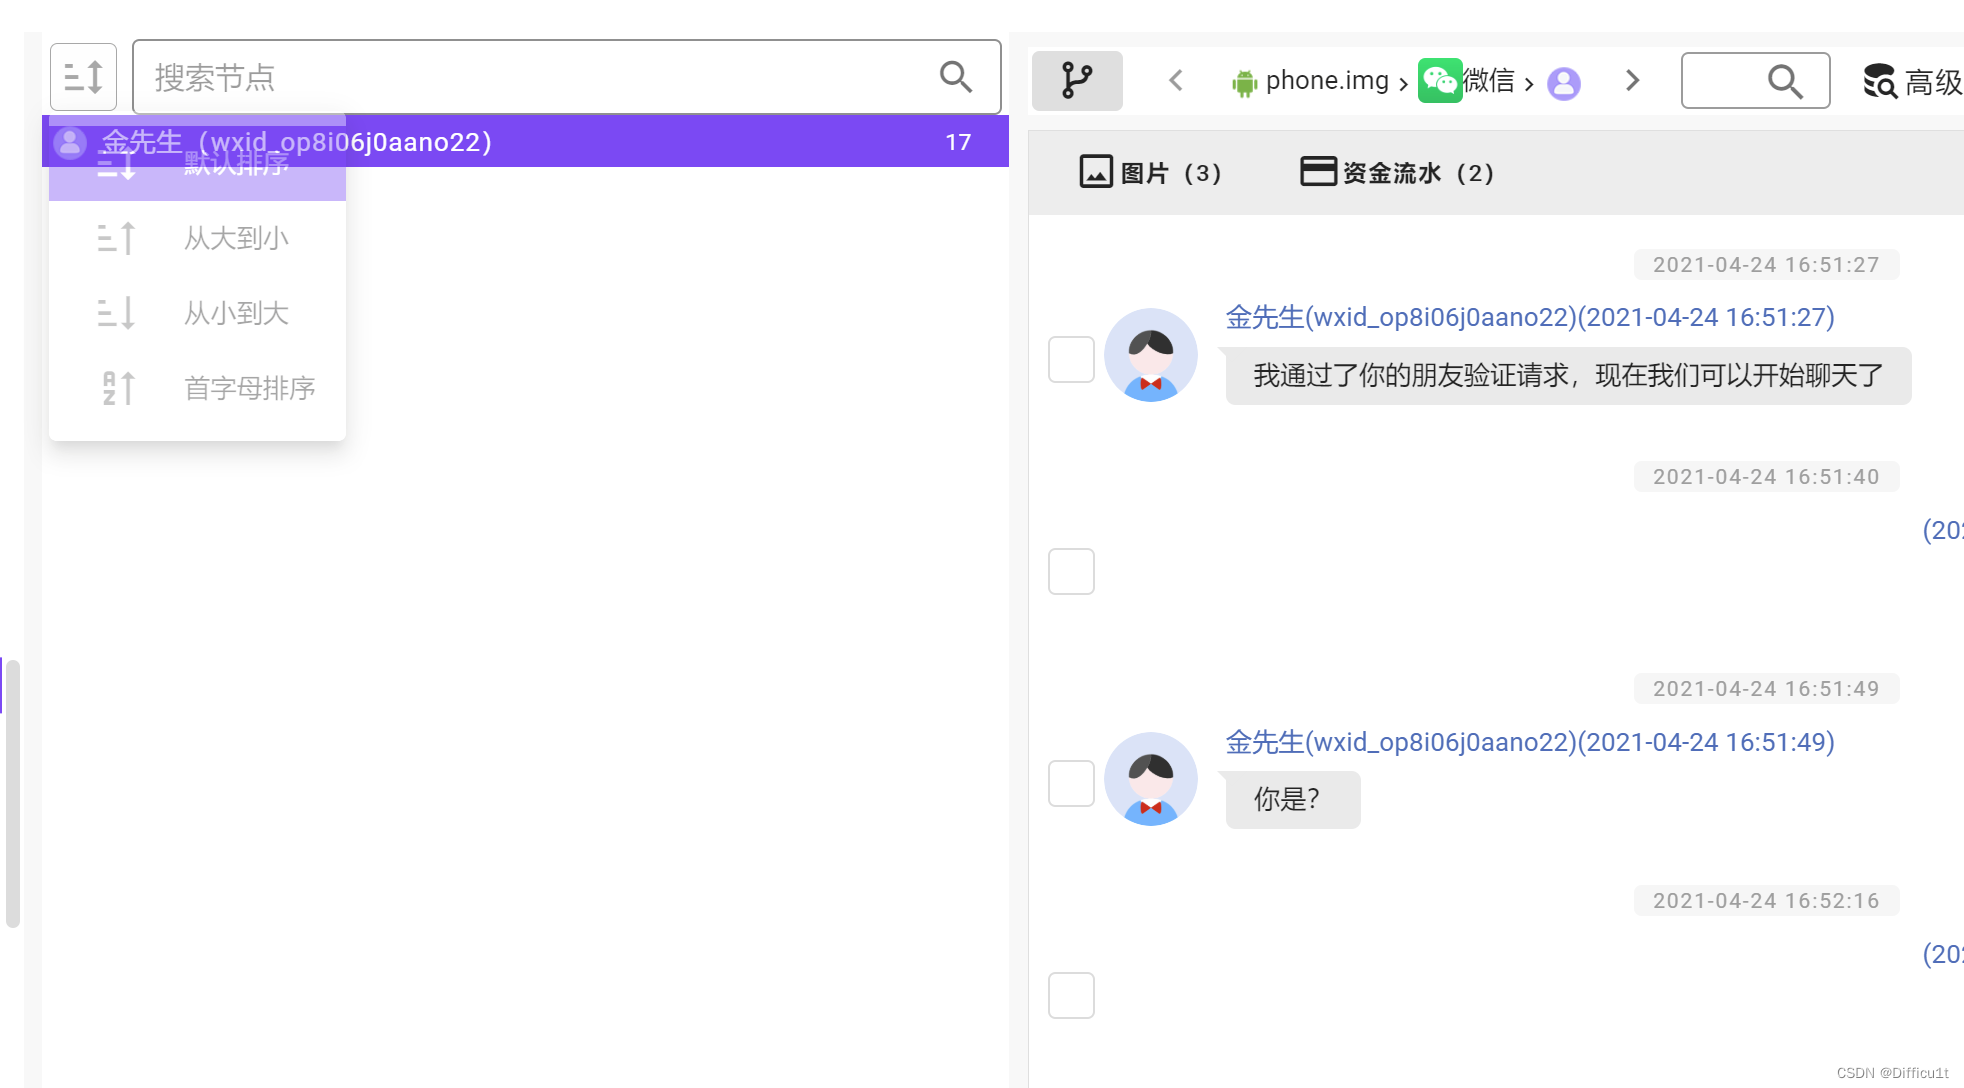Check the checkbox beside the first message
This screenshot has height=1088, width=1964.
[1070, 358]
